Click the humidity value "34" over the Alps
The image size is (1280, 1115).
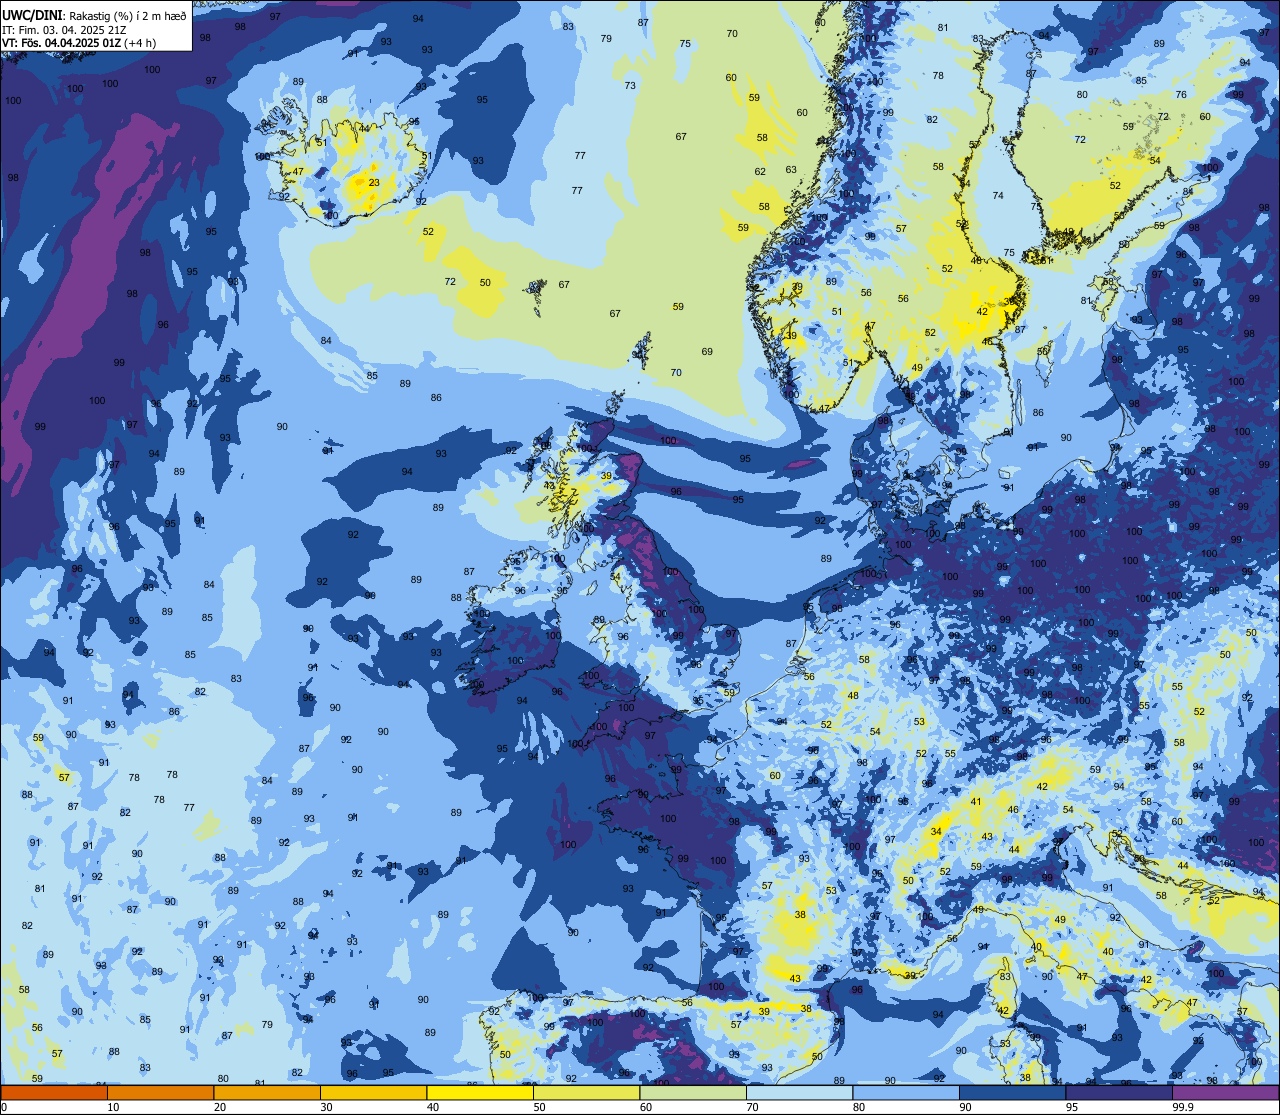(x=936, y=832)
